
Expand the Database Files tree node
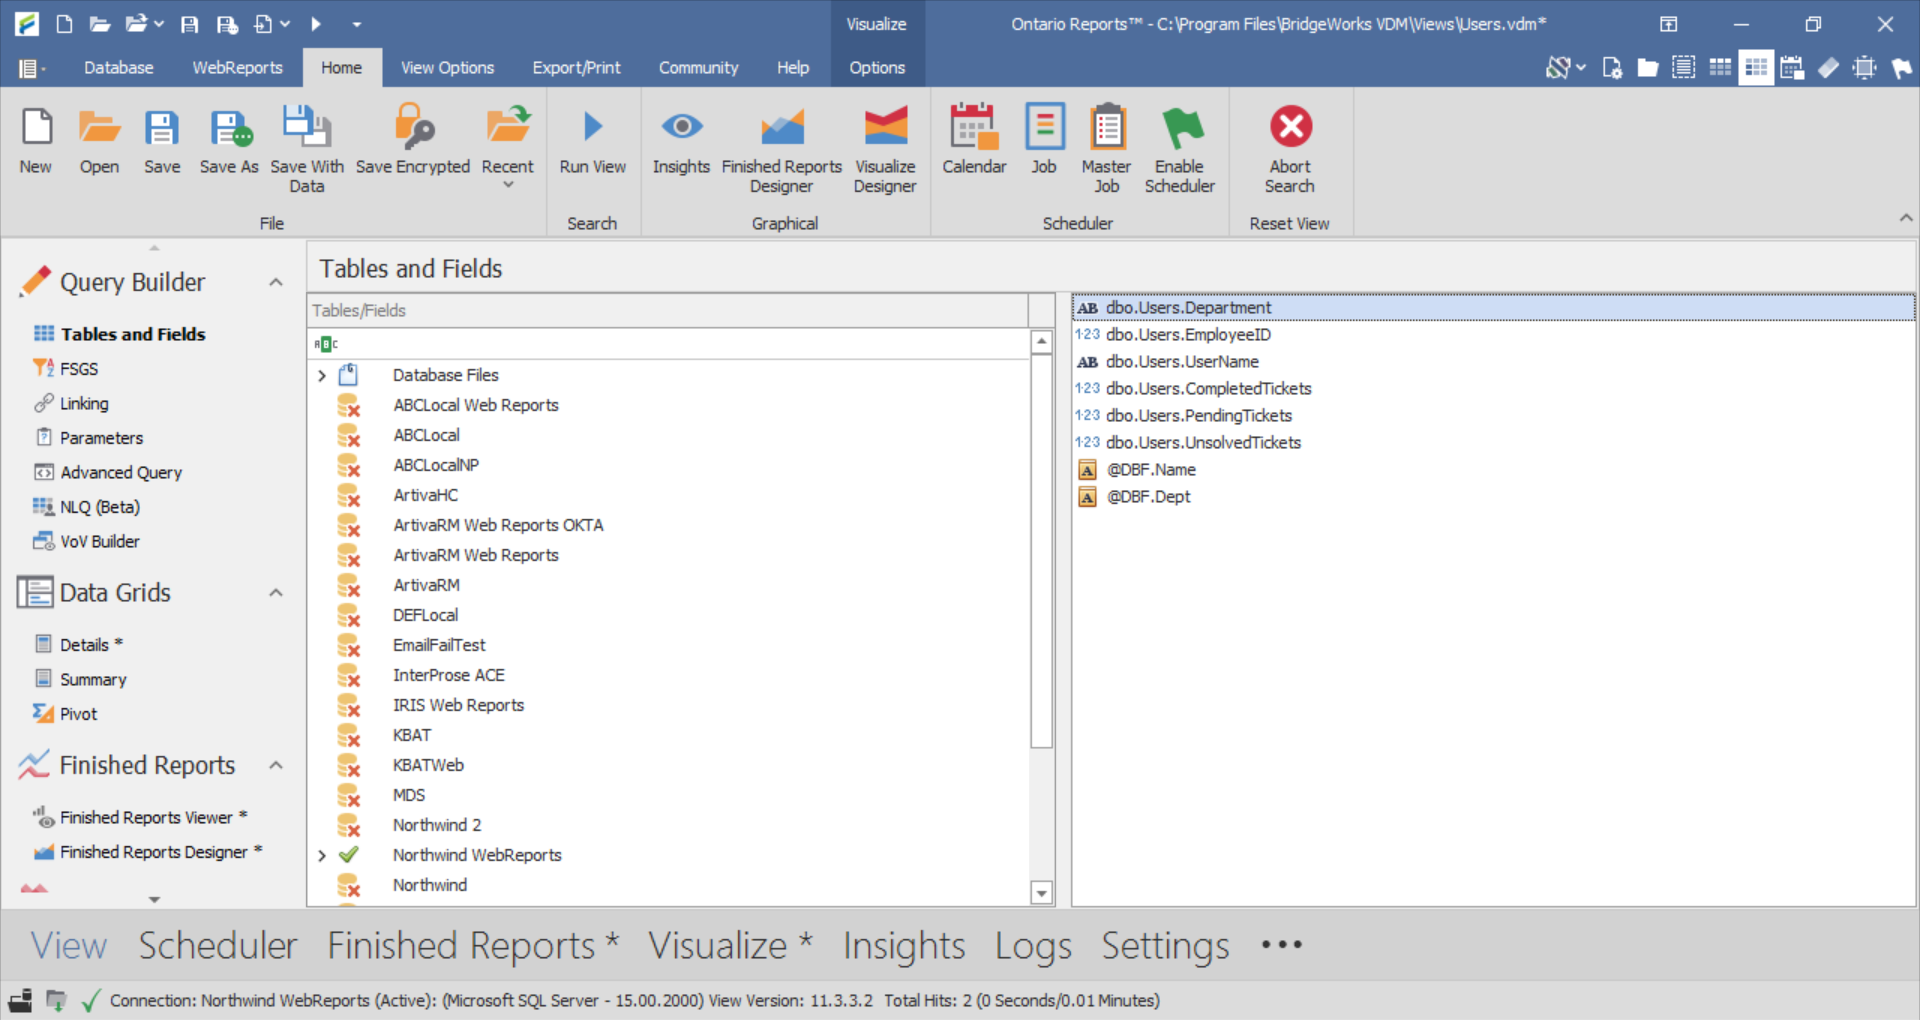point(322,376)
